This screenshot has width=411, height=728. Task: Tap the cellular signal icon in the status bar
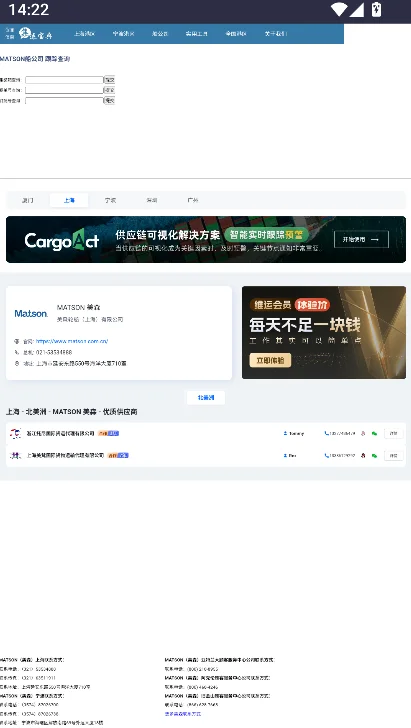357,9
